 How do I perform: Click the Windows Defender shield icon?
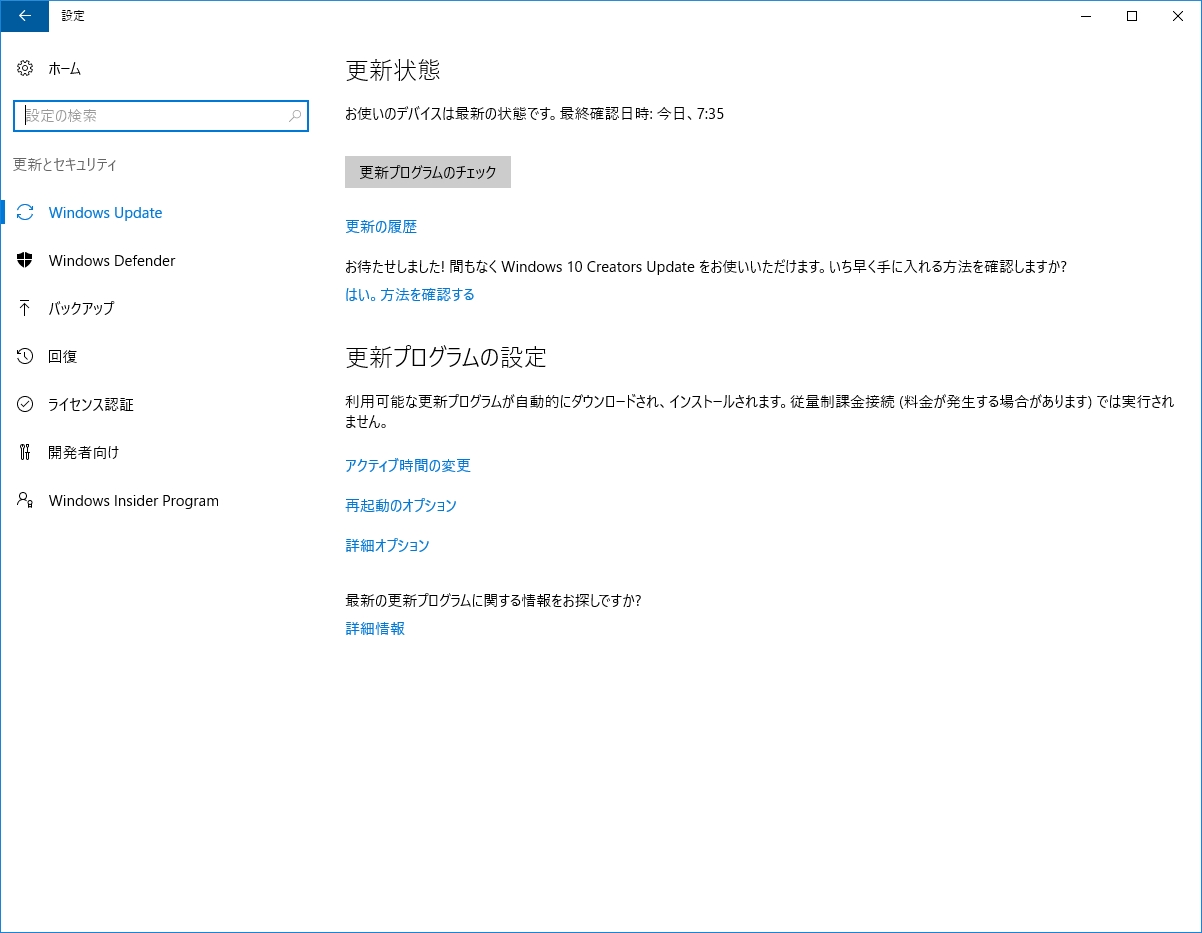[25, 260]
